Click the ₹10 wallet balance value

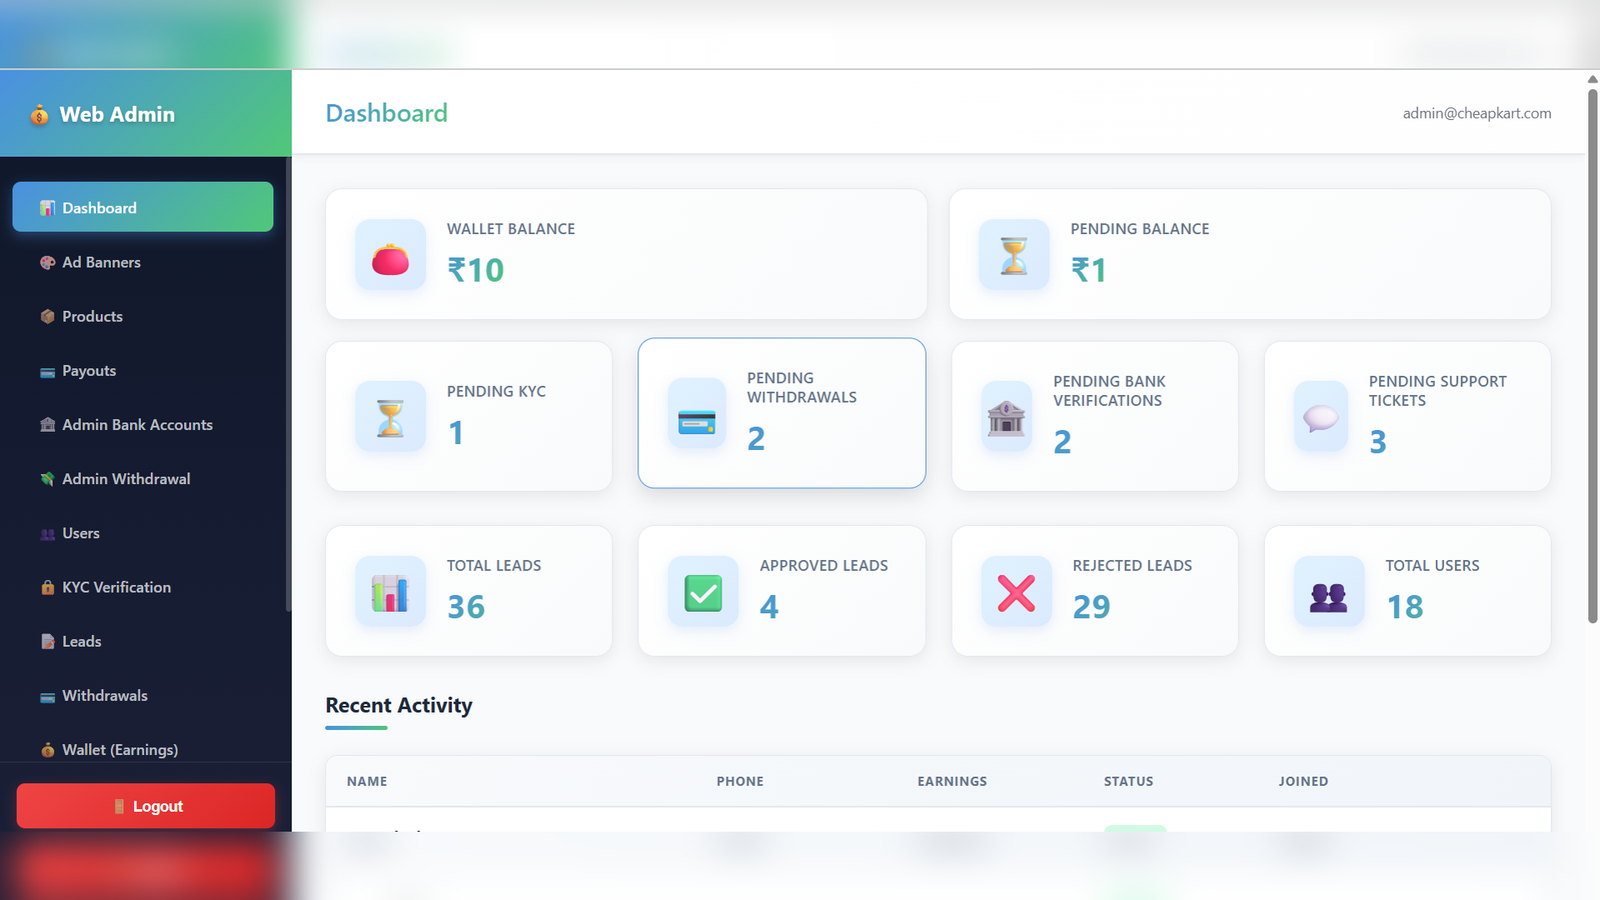click(476, 270)
